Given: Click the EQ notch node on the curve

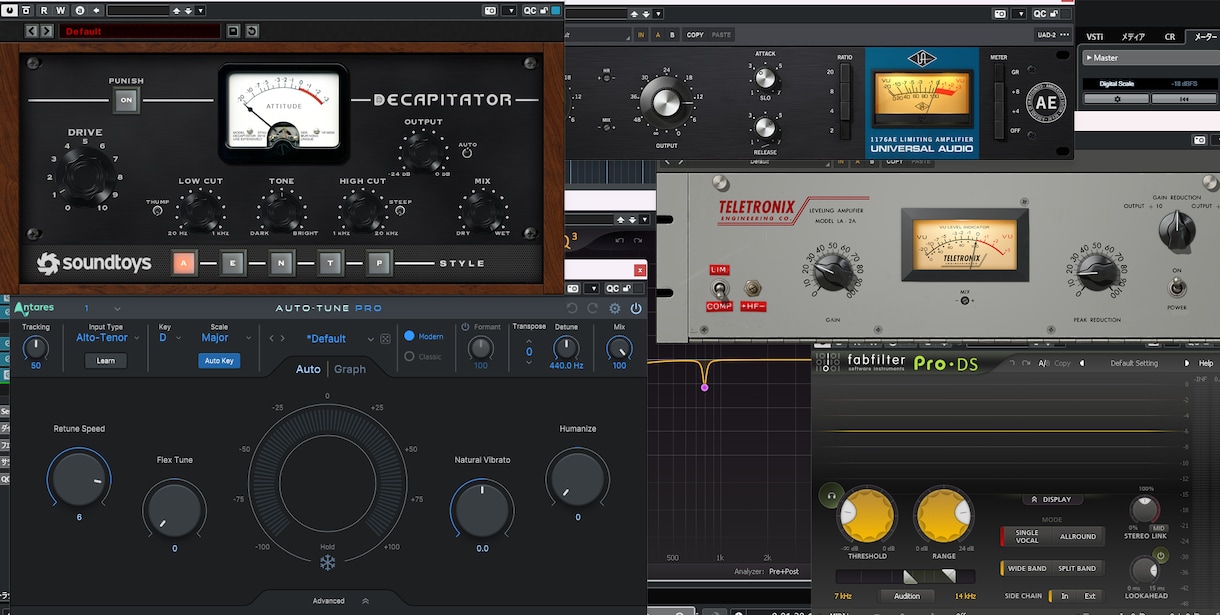Looking at the screenshot, I should 704,386.
